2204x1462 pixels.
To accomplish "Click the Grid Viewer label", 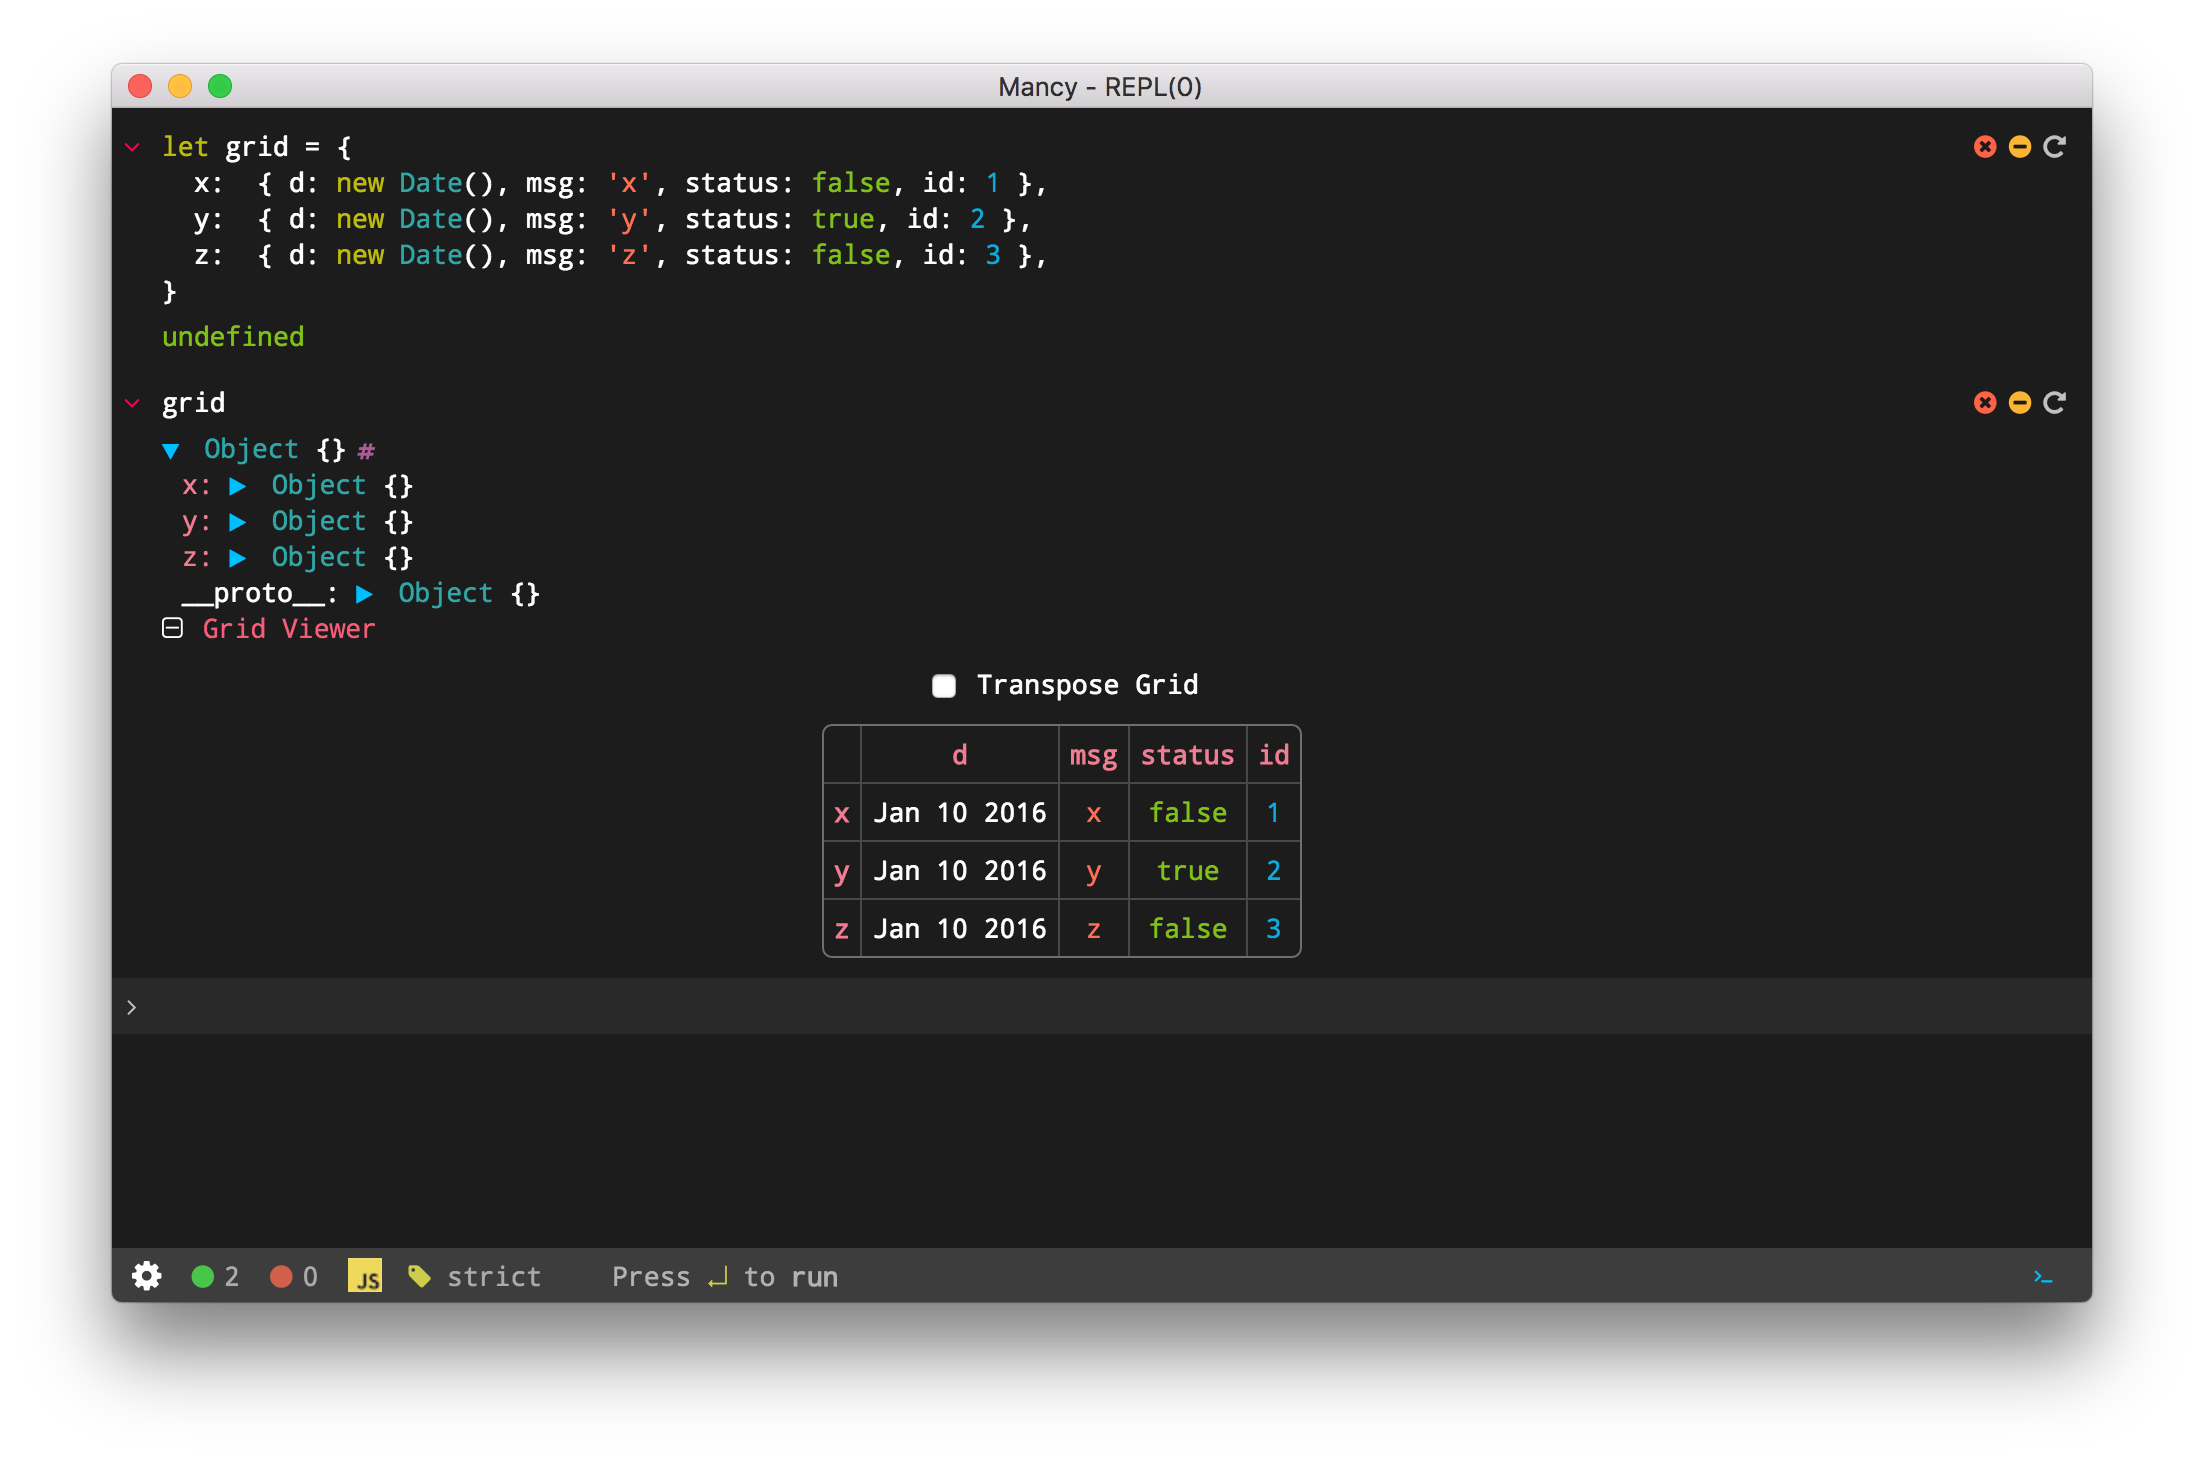I will coord(288,629).
